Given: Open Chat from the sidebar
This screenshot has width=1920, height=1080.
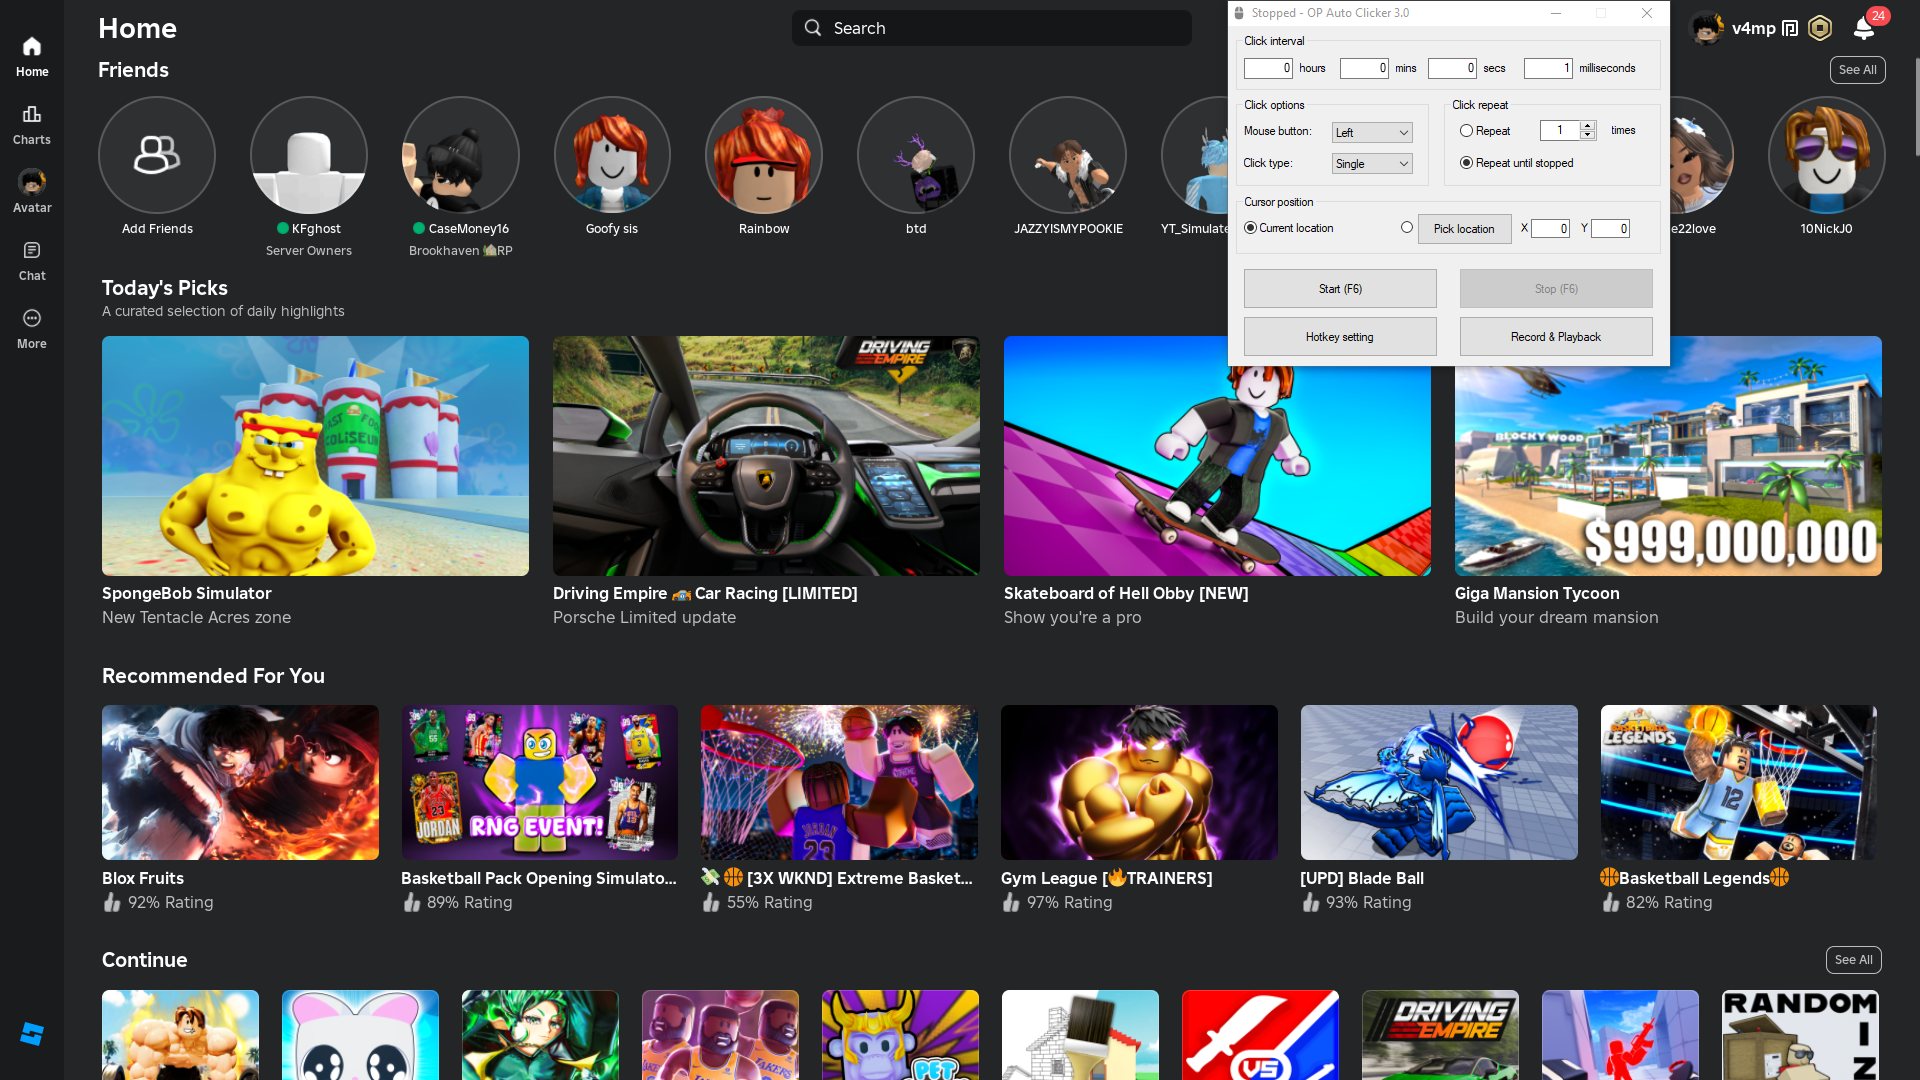Looking at the screenshot, I should pyautogui.click(x=32, y=261).
